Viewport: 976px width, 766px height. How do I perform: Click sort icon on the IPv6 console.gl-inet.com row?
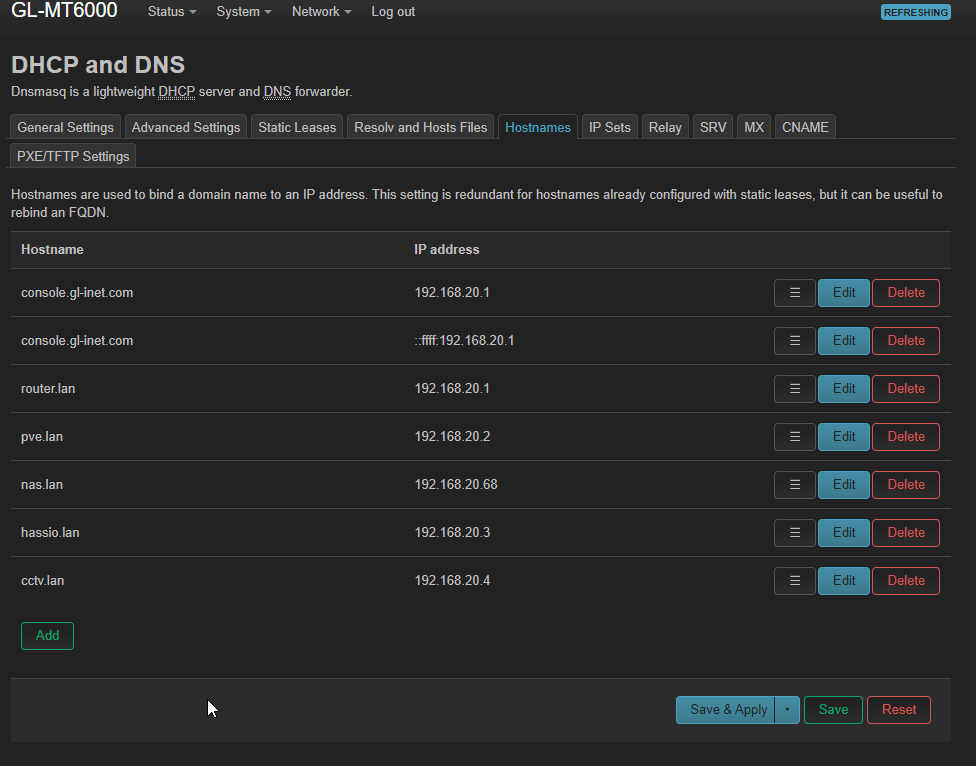[x=794, y=341]
